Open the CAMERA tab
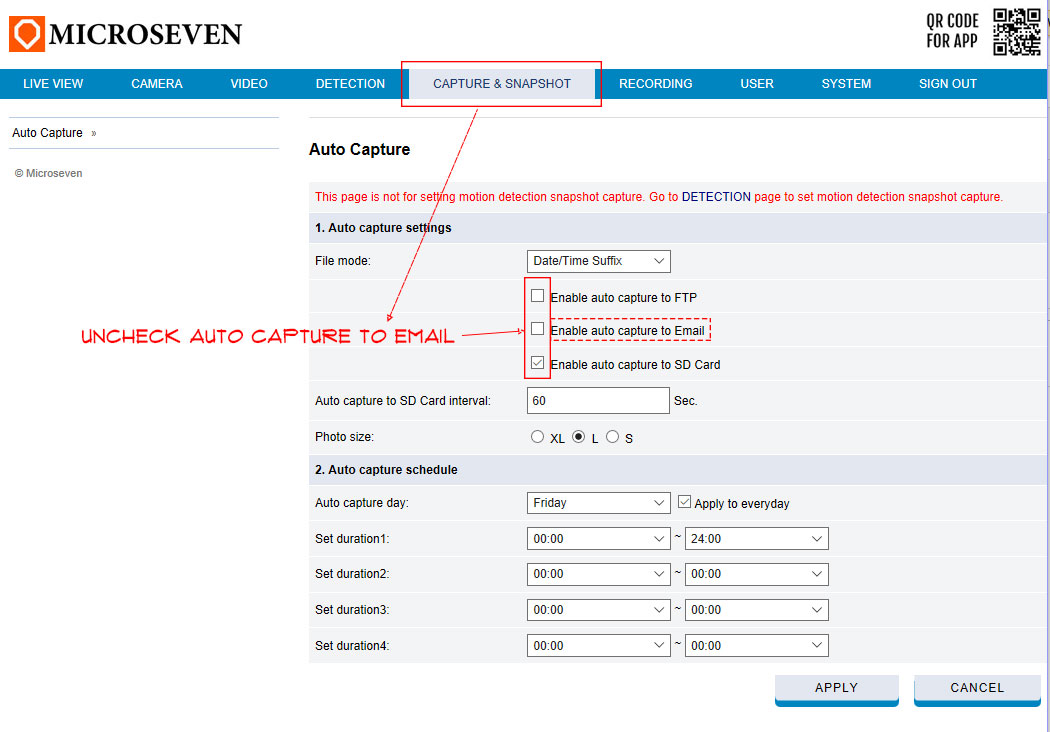This screenshot has width=1050, height=732. [x=157, y=84]
